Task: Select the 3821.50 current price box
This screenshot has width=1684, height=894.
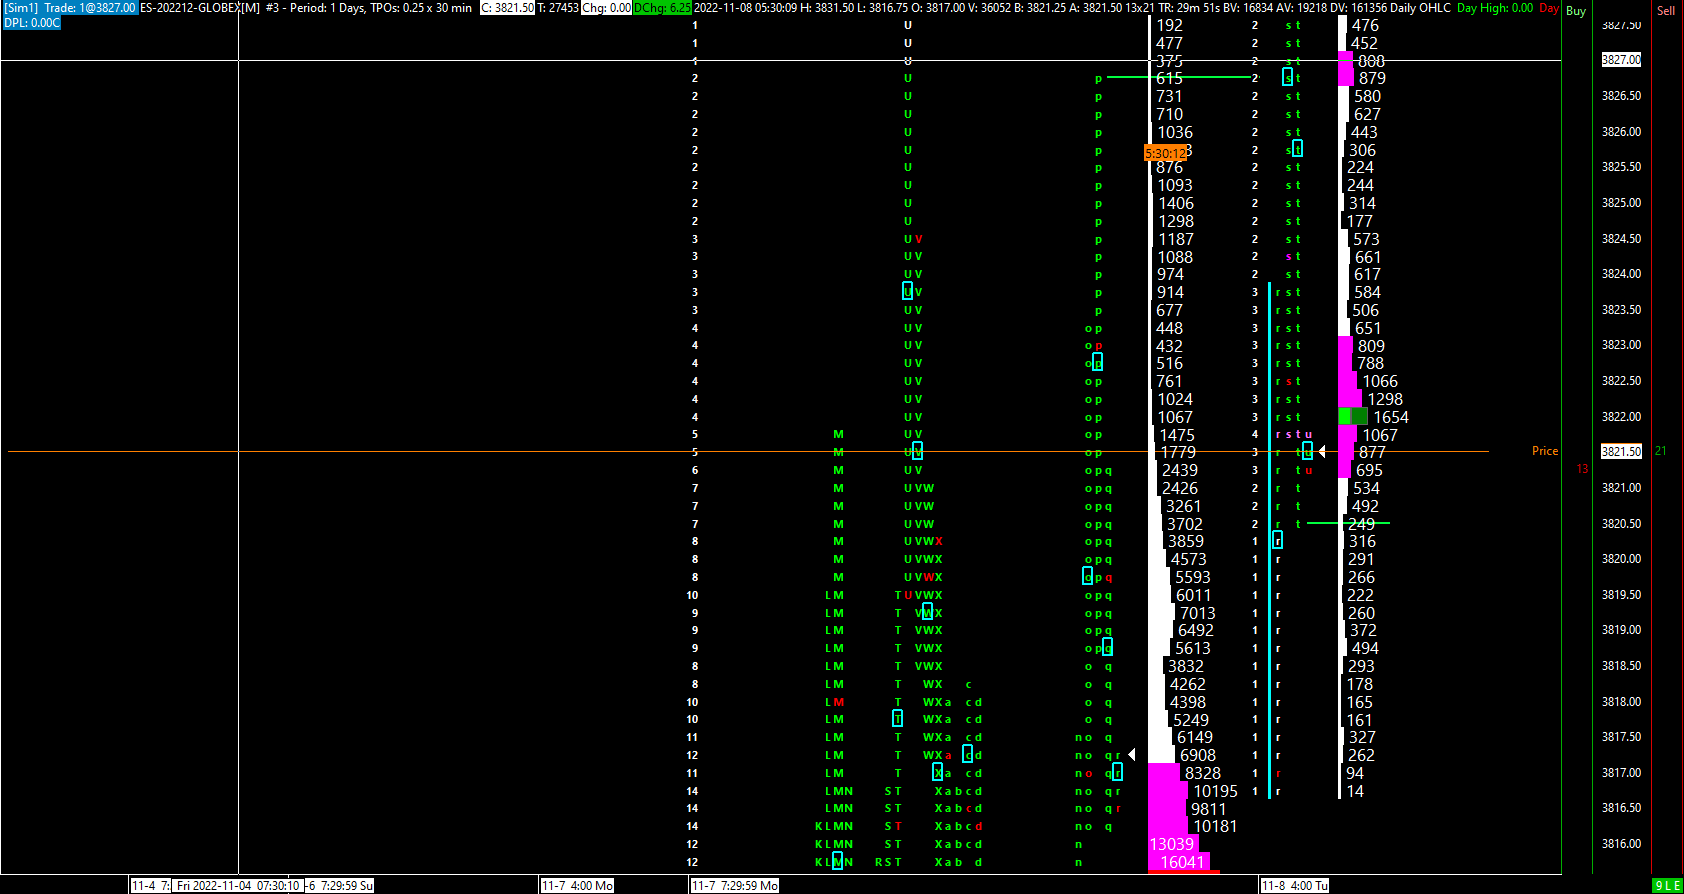Action: click(1621, 452)
